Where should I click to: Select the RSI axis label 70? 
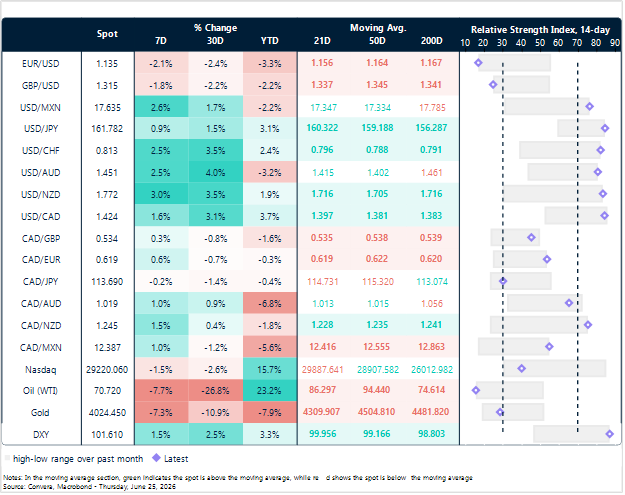577,43
